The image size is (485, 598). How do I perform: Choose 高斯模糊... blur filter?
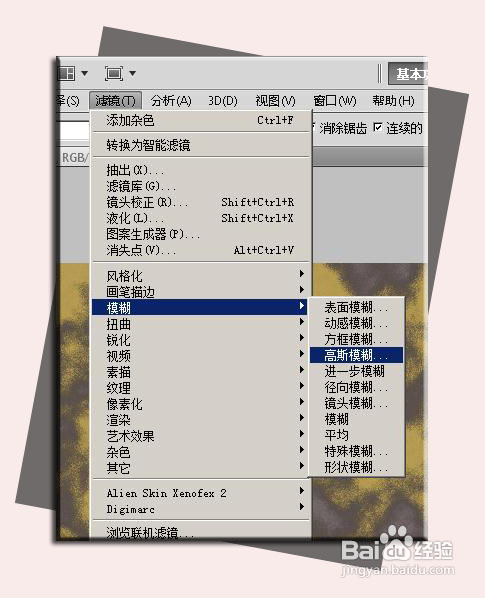pos(356,355)
